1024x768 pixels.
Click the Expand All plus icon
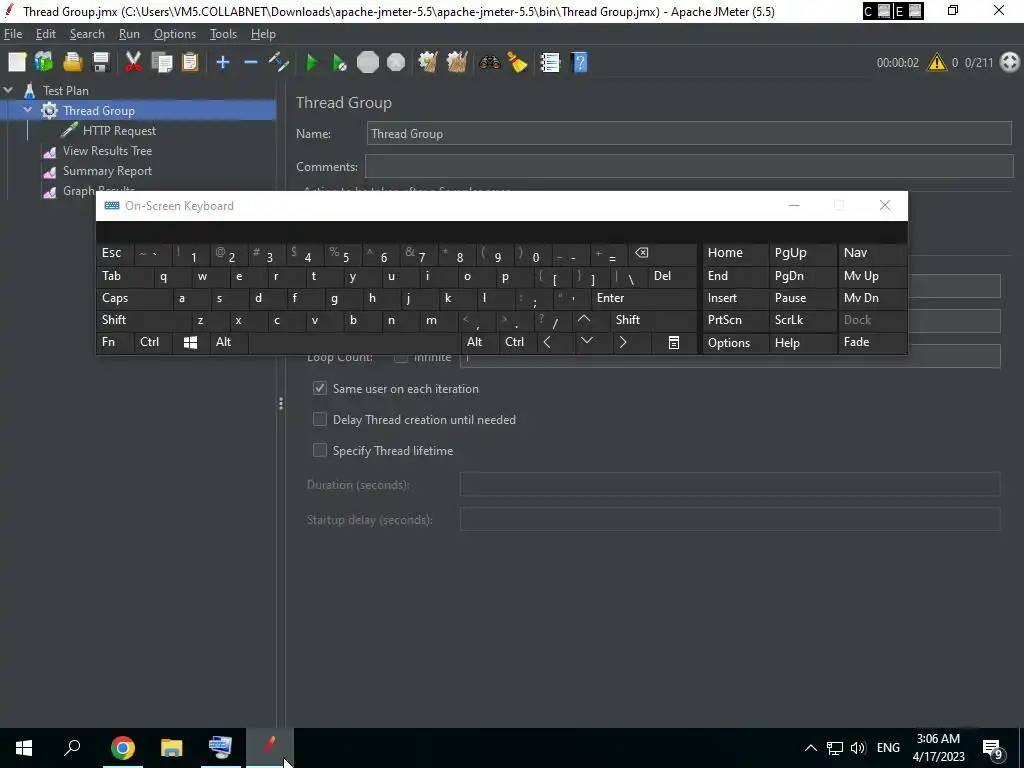tap(223, 63)
